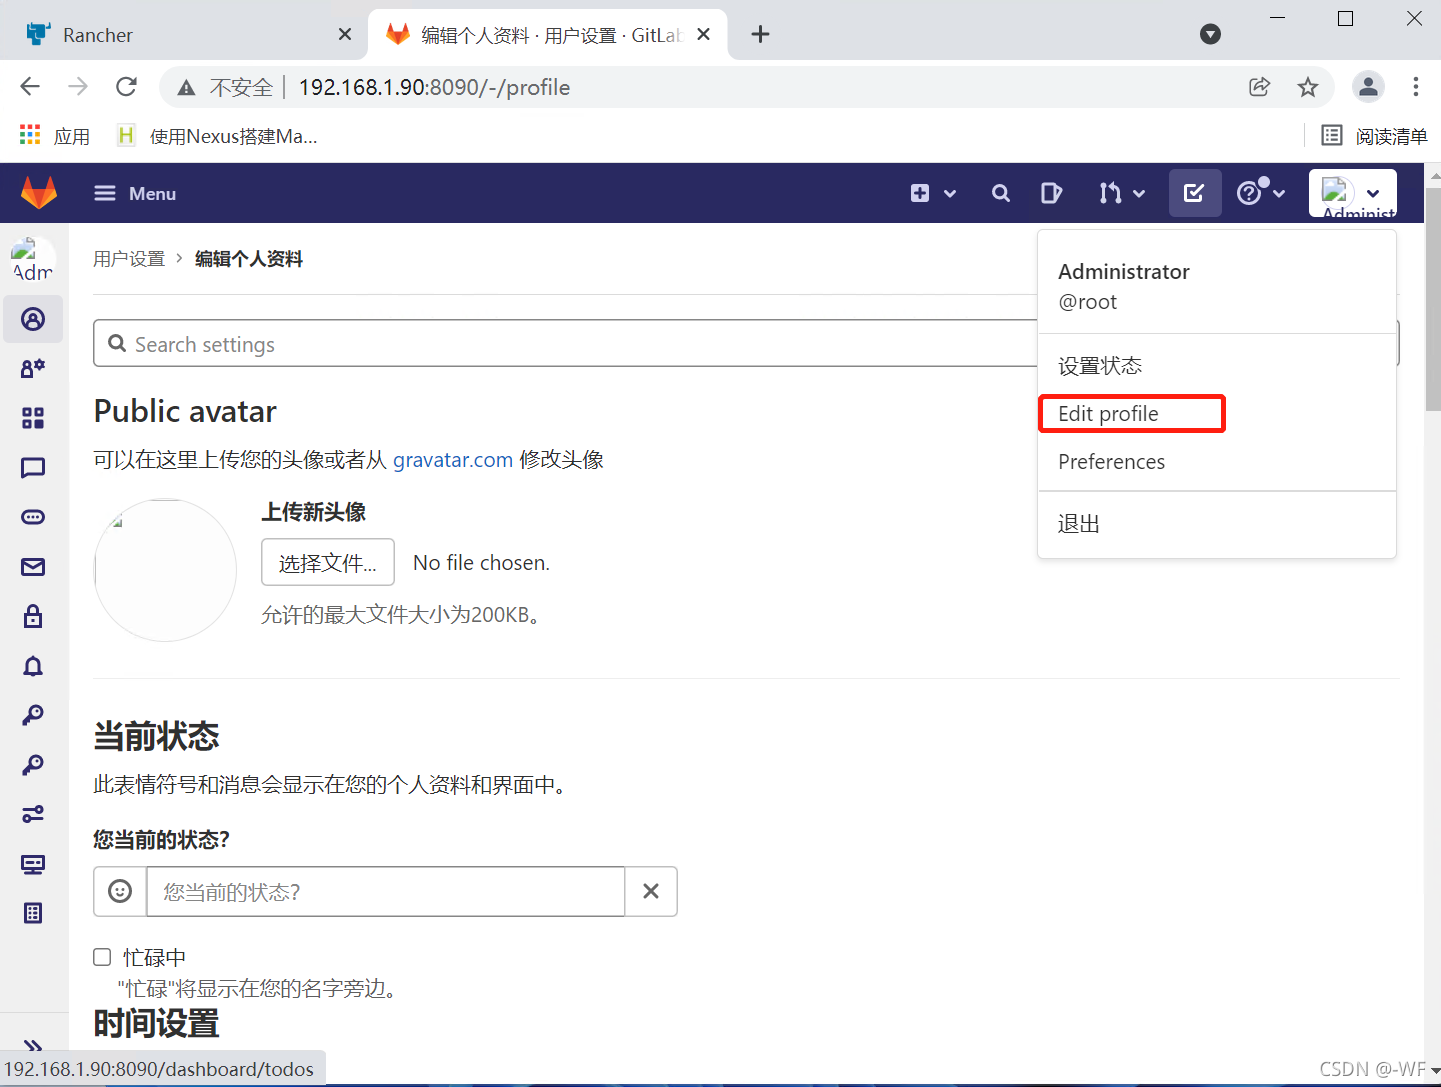Click the 编辑个人资料 breadcrumb
Screen dimensions: 1441x1087
click(249, 259)
